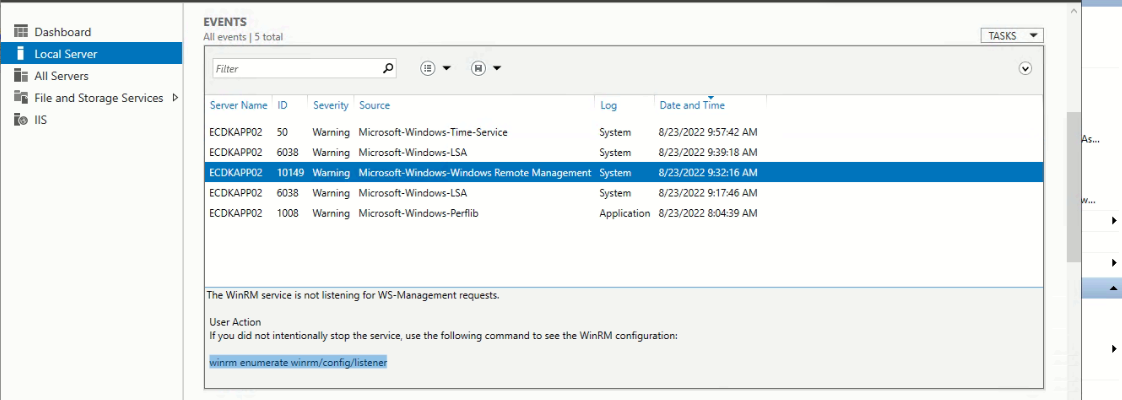
Task: Sort events by Severity column
Action: coord(331,105)
